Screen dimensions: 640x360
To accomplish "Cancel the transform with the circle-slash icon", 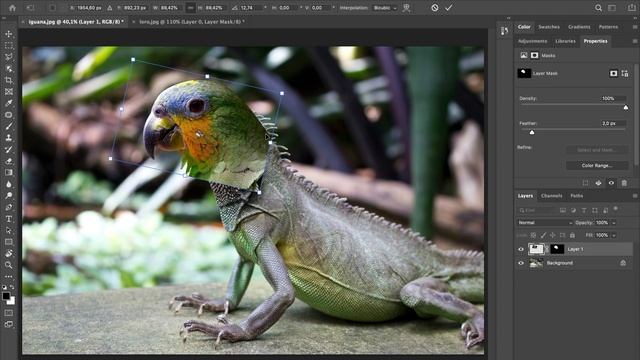I will click(x=435, y=8).
